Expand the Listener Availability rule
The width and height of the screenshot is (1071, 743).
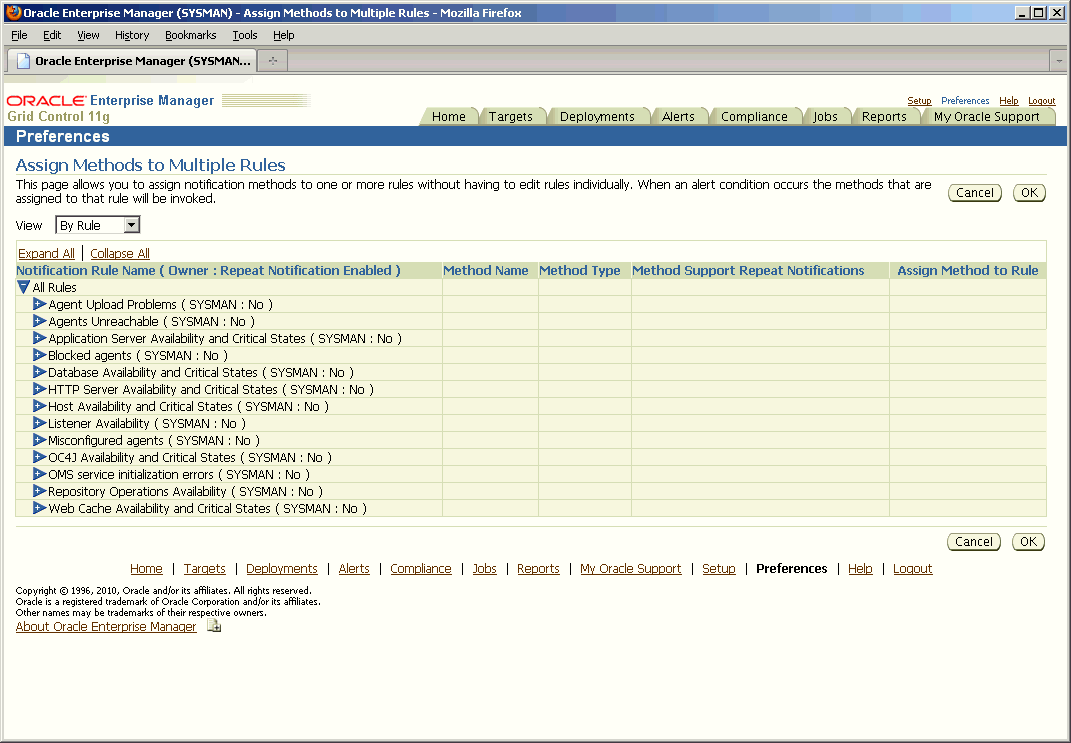click(40, 423)
